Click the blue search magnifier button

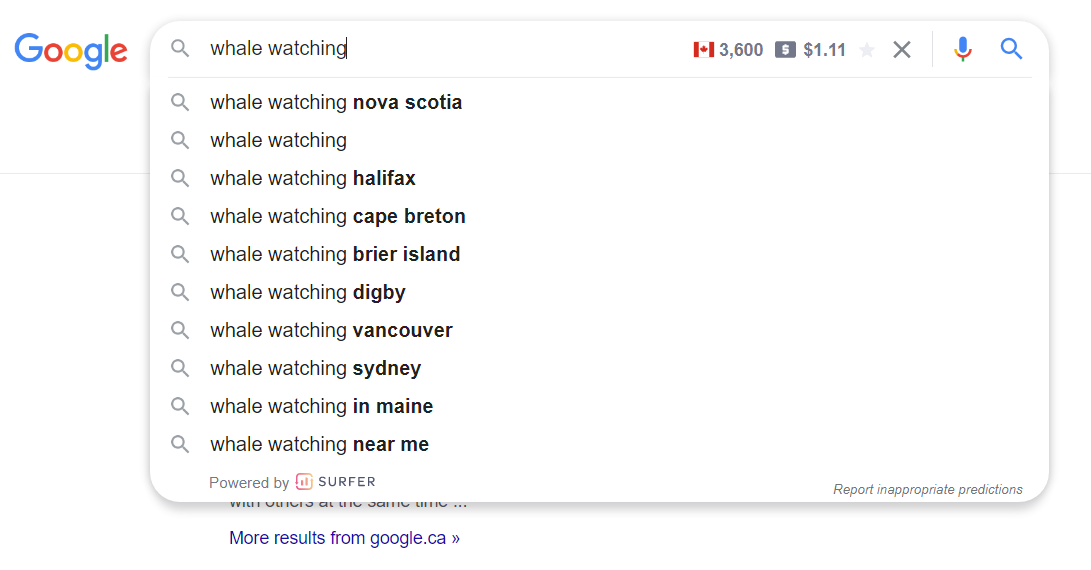1011,49
